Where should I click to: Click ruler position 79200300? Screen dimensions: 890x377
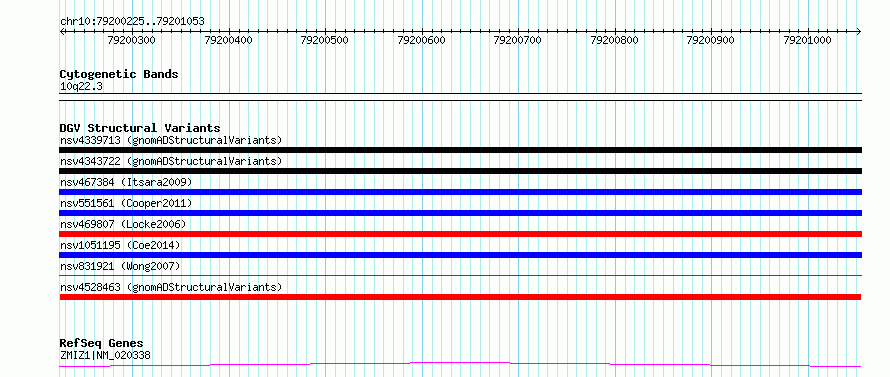coord(131,40)
